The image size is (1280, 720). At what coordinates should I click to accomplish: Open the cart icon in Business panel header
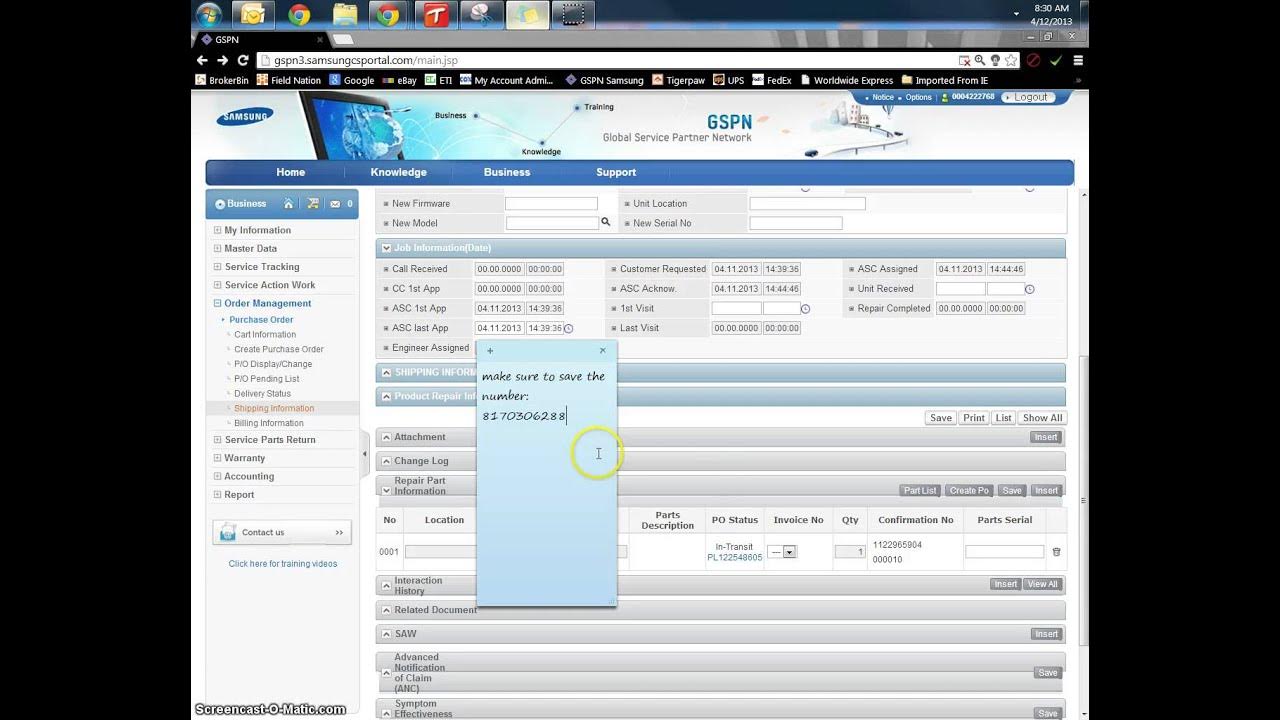click(313, 204)
